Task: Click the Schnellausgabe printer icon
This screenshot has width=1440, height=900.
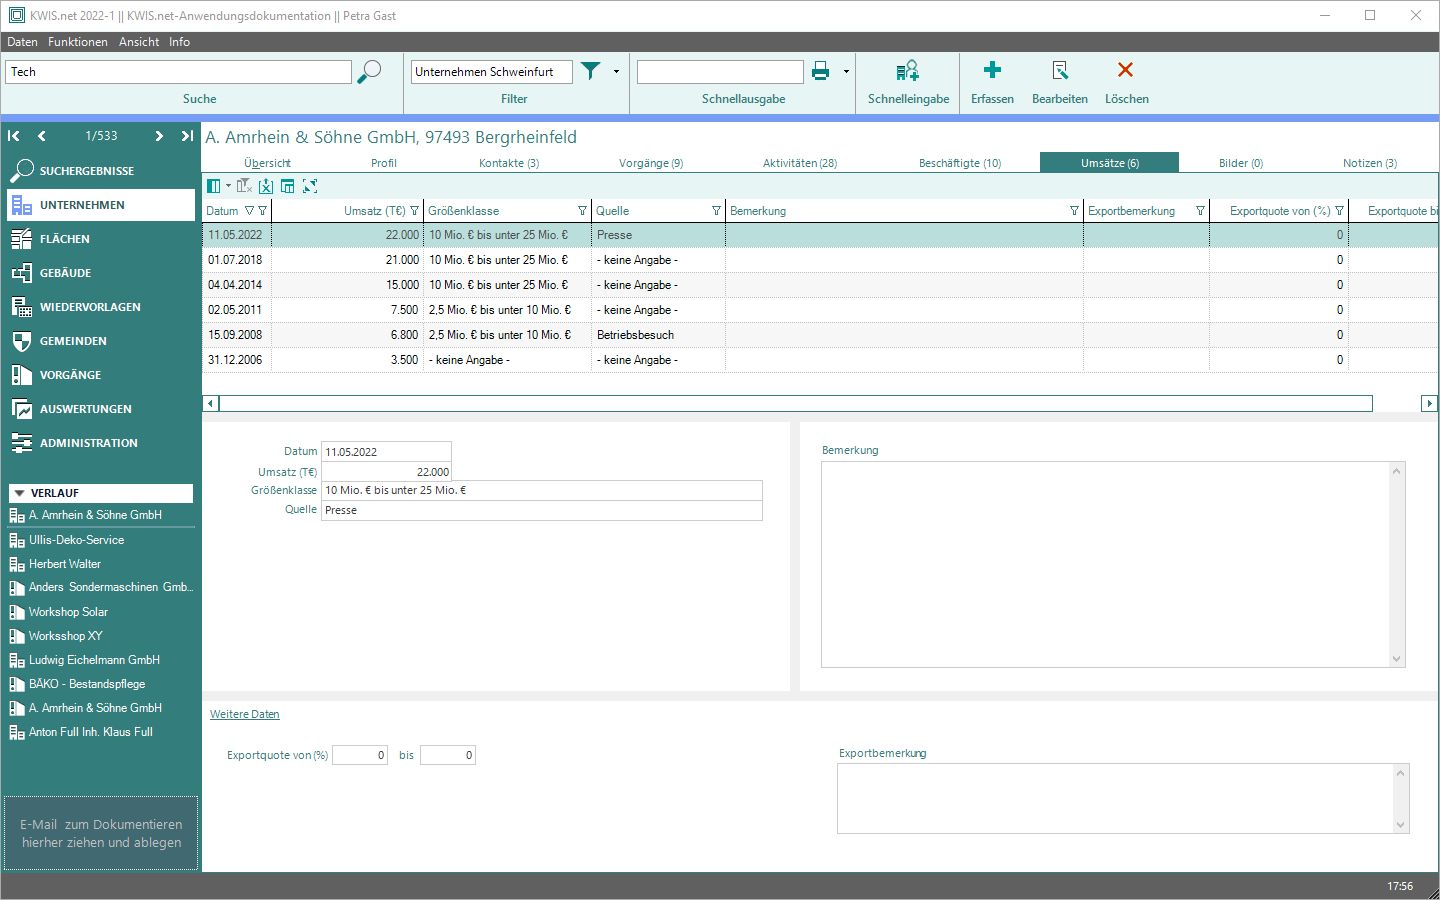Action: point(821,71)
